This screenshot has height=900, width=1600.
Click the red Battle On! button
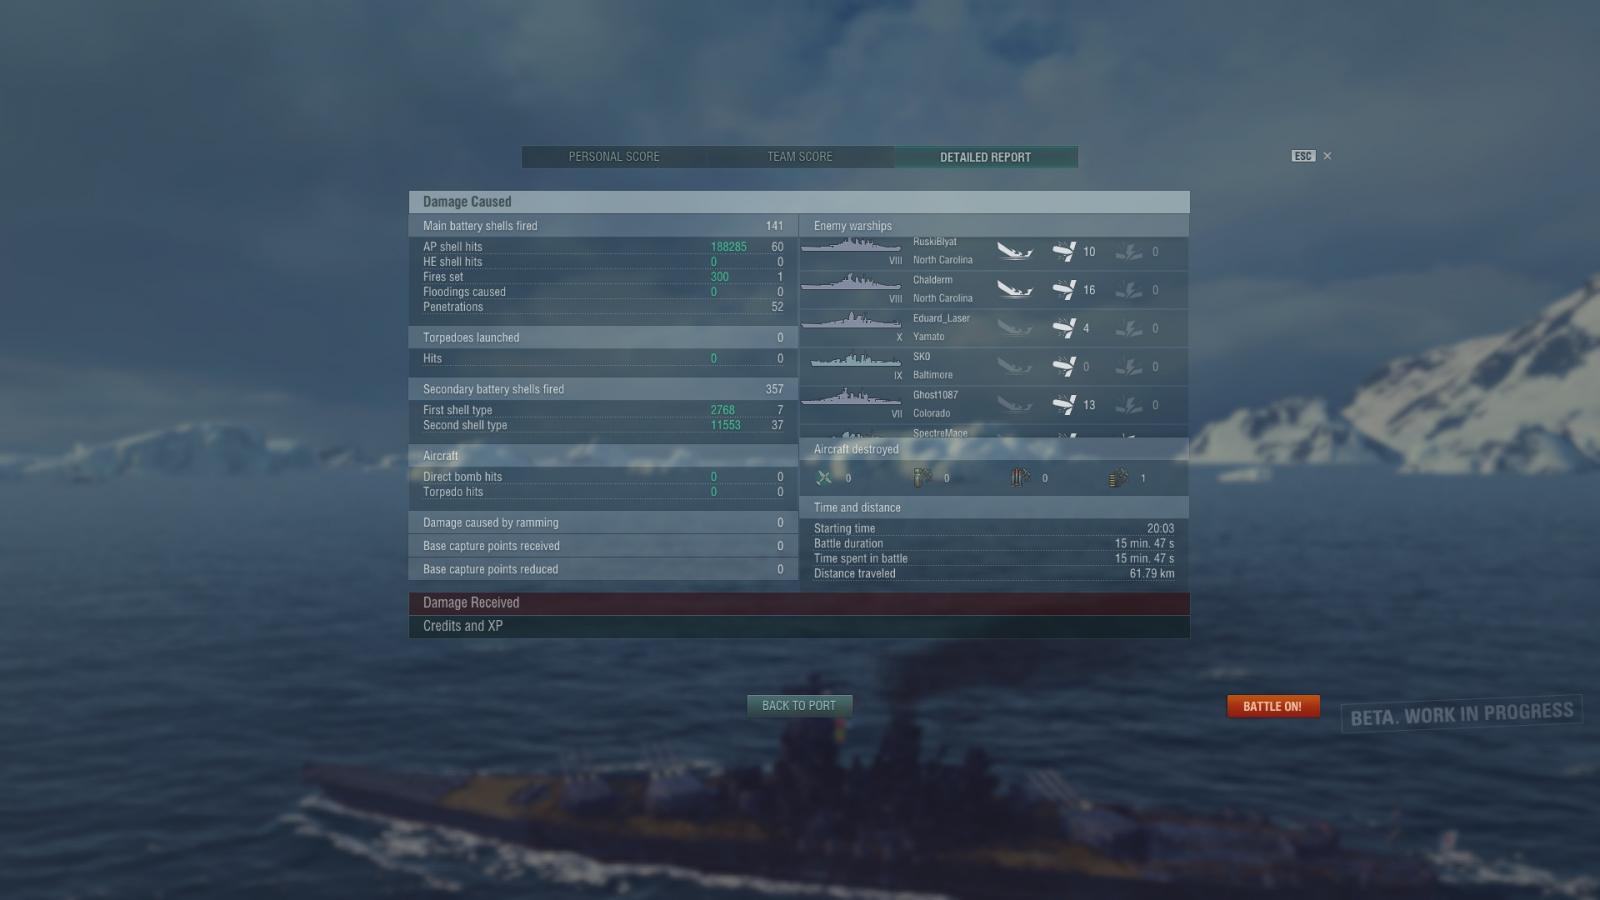tap(1273, 706)
